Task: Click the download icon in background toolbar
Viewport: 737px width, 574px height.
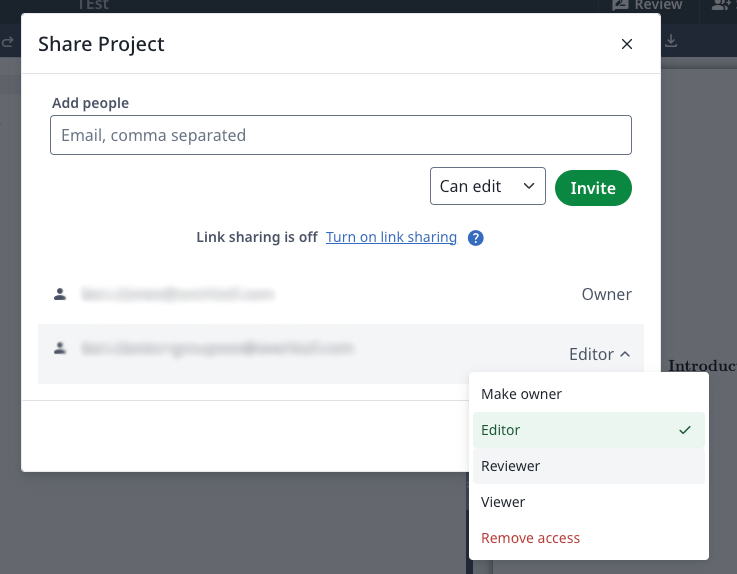Action: click(x=671, y=41)
